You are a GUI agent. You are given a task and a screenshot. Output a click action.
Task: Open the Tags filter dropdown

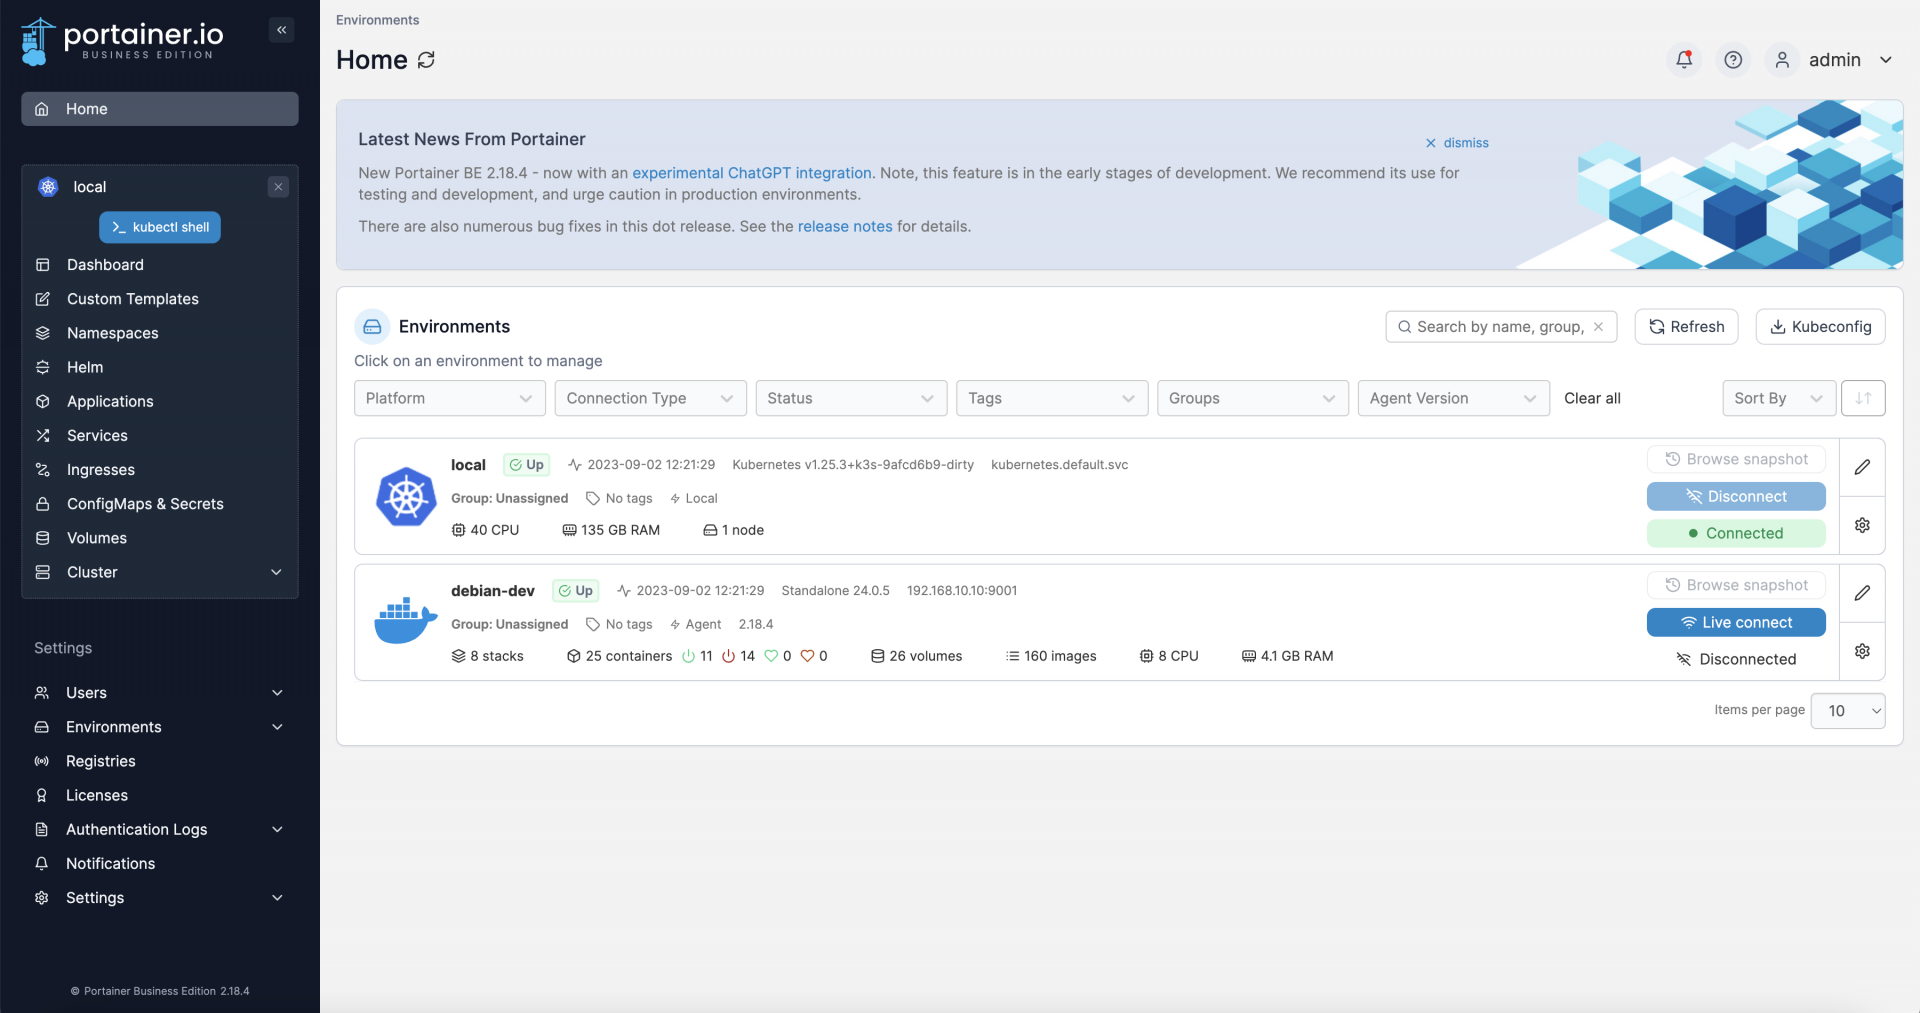[1052, 398]
